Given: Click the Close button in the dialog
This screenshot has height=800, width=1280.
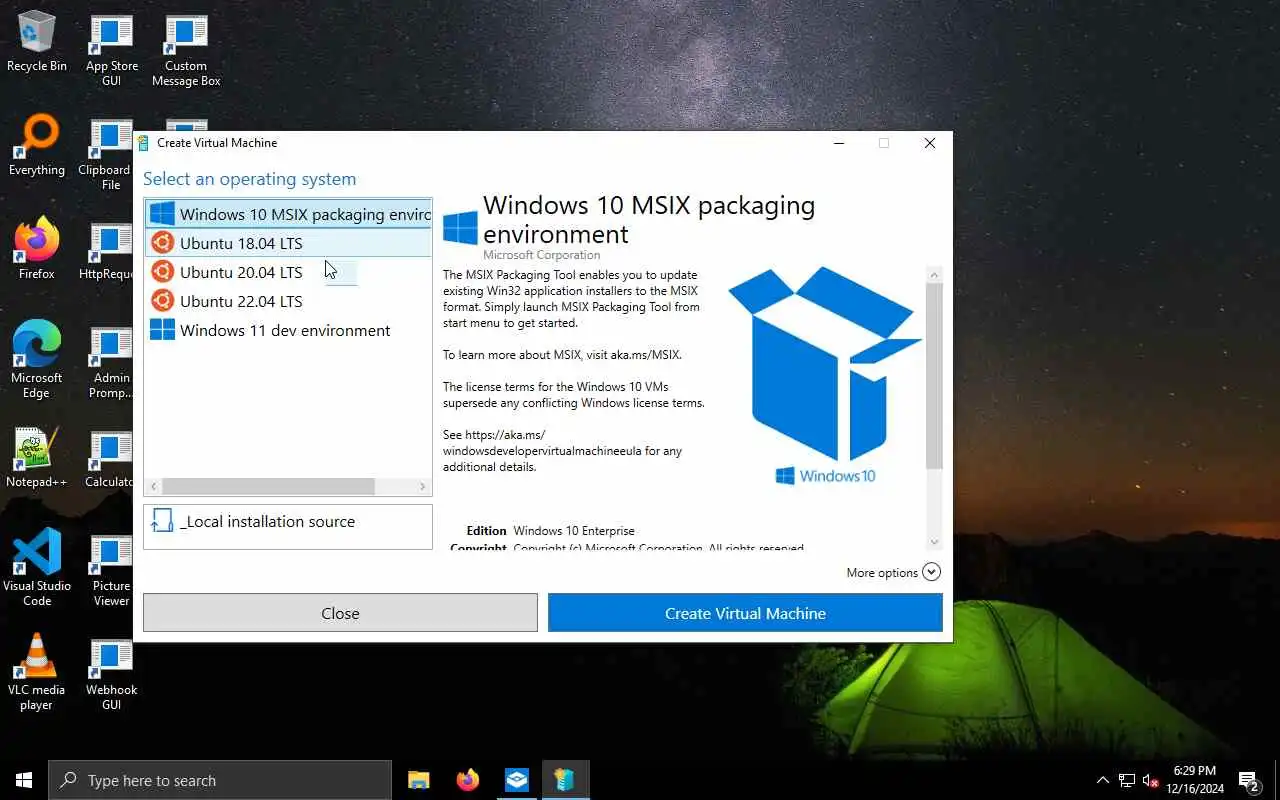Looking at the screenshot, I should tap(340, 613).
